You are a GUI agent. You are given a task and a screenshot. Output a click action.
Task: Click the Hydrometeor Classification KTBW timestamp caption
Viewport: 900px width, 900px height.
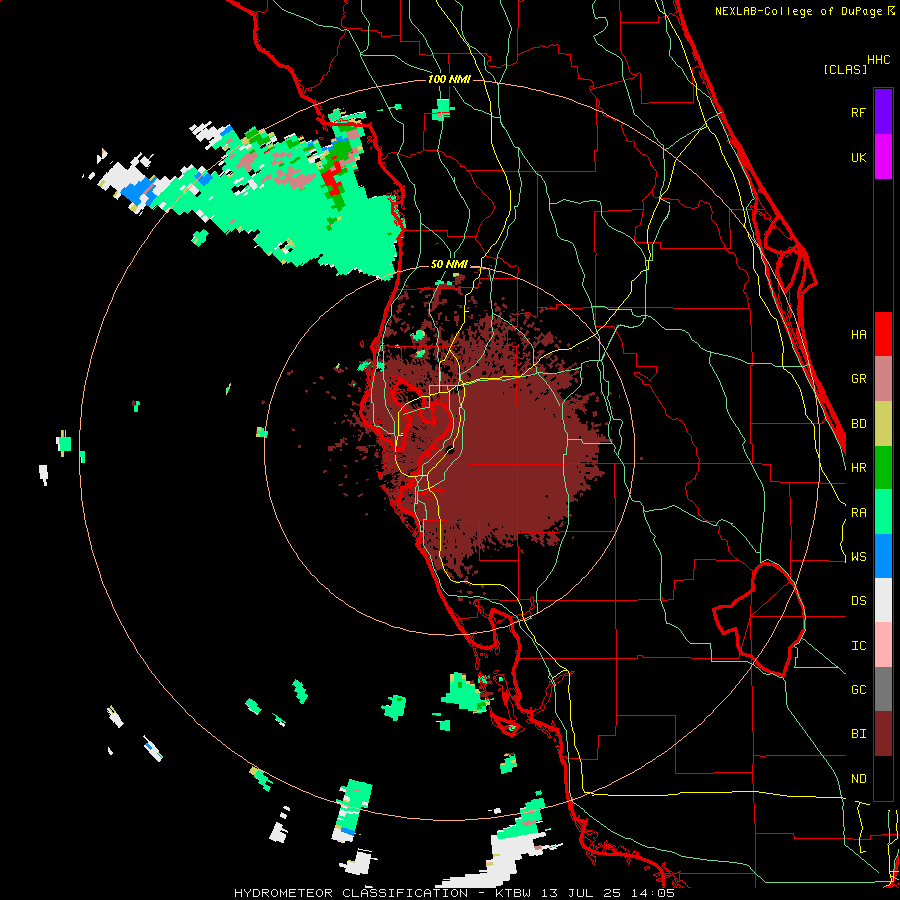tap(454, 893)
